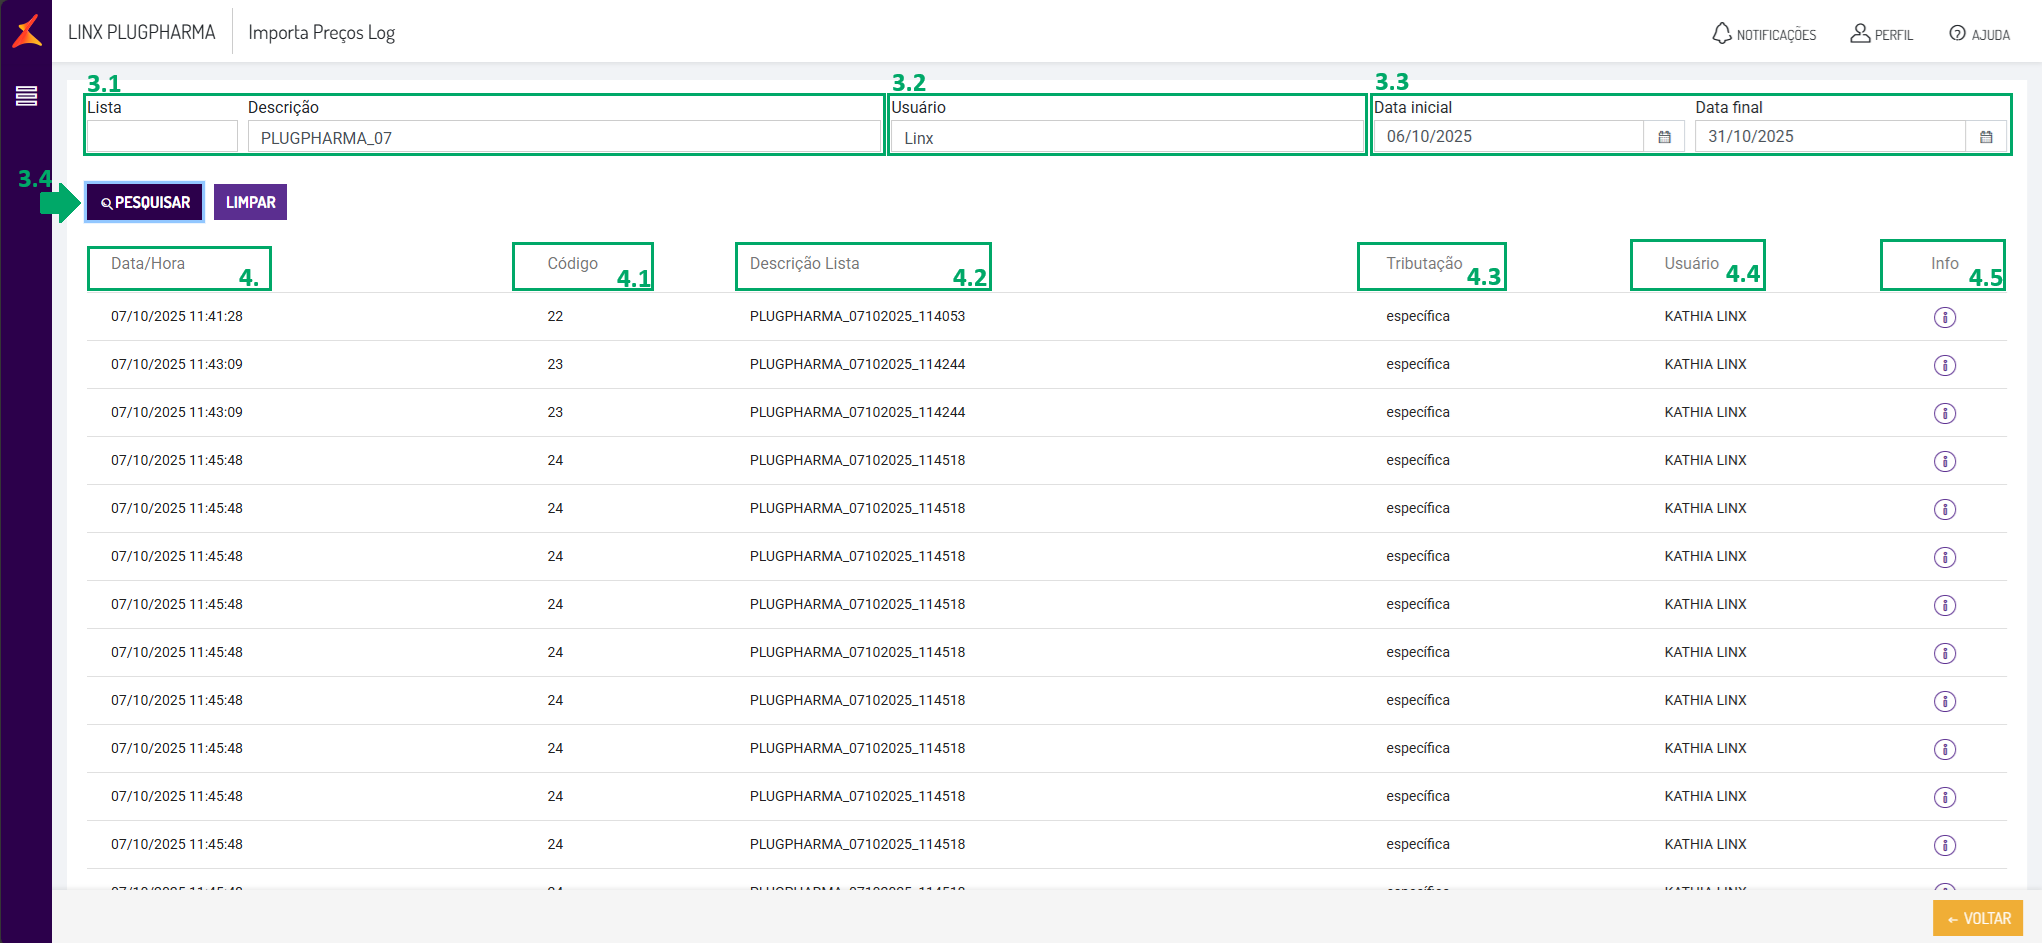This screenshot has width=2042, height=943.
Task: Open the Perfil user menu
Action: coord(1881,34)
